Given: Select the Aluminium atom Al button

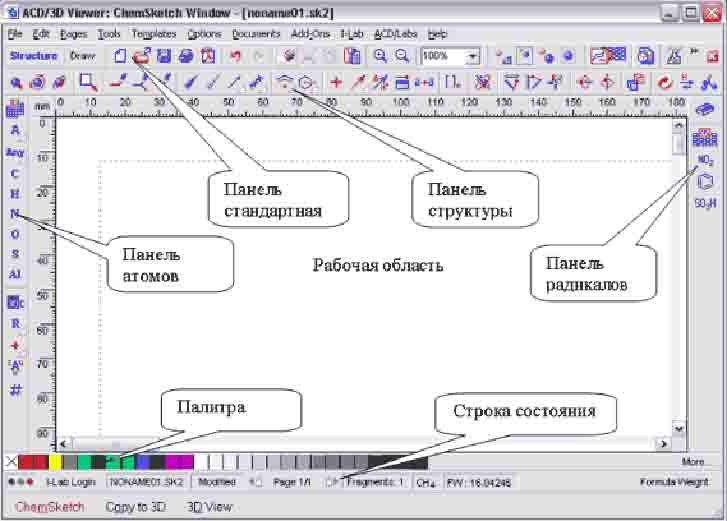Looking at the screenshot, I should click(x=15, y=274).
